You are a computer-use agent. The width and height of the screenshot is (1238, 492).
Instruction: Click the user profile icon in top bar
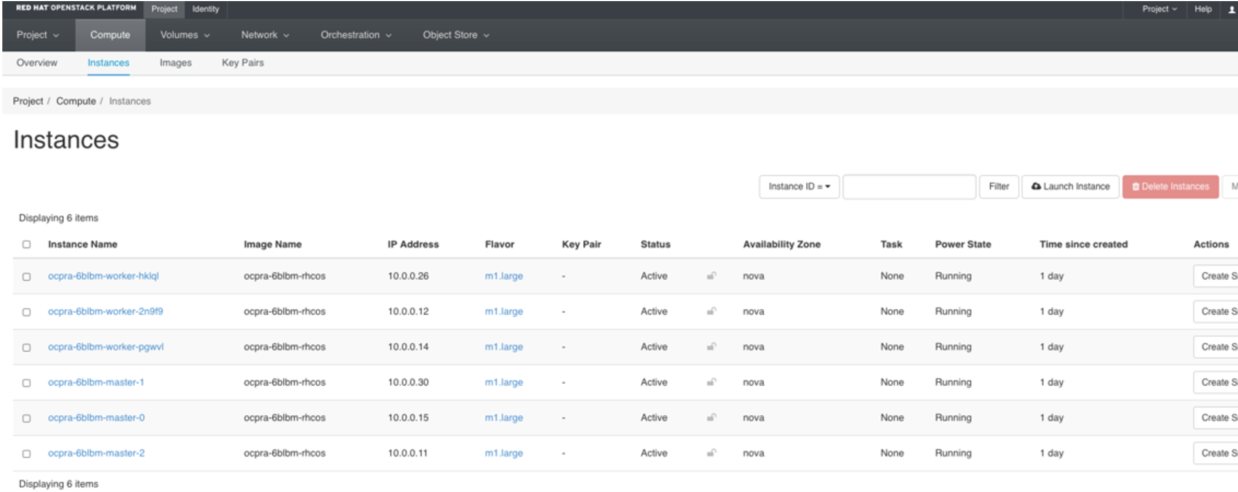coord(1231,9)
